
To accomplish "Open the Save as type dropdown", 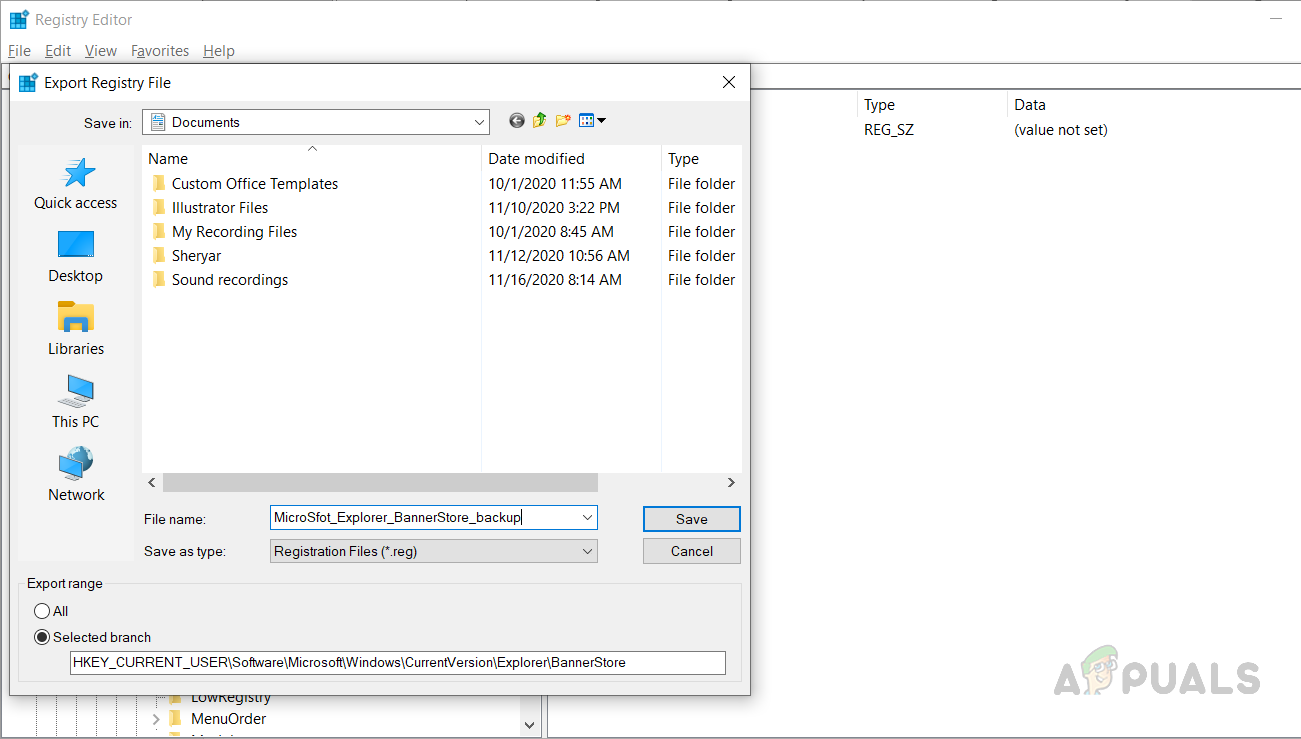I will 587,551.
